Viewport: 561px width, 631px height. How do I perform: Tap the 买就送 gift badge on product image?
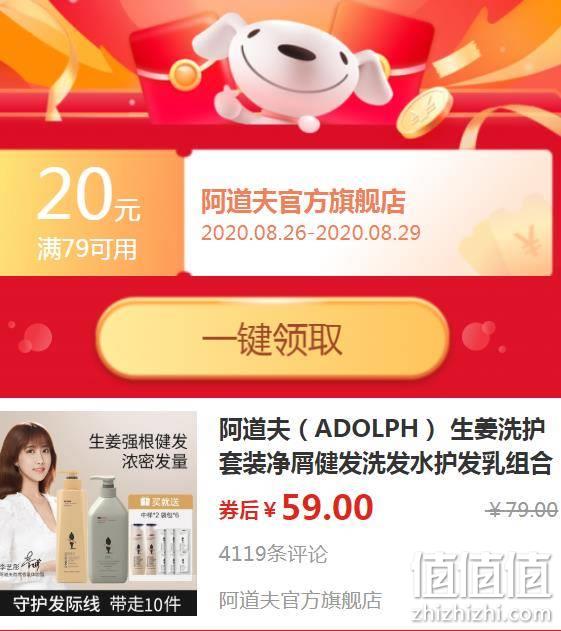(x=160, y=502)
